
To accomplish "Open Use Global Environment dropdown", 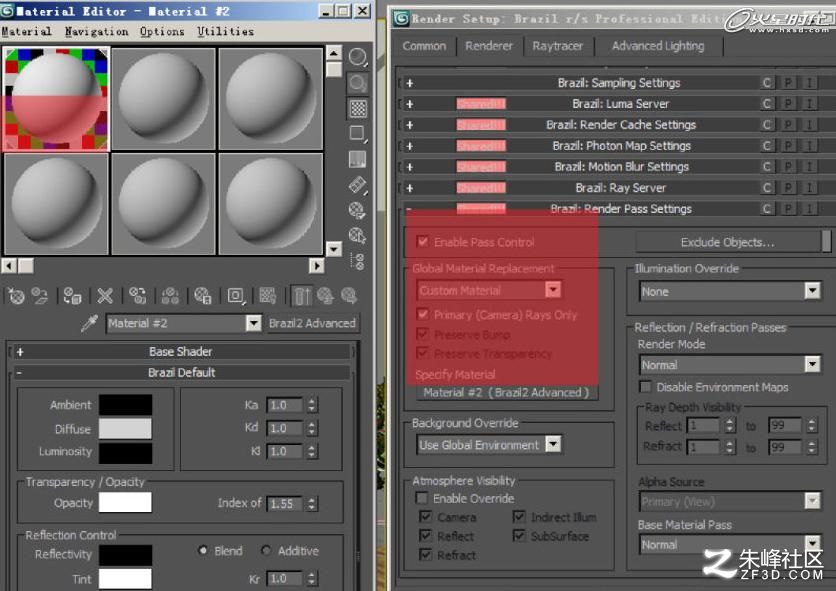I will pos(553,444).
